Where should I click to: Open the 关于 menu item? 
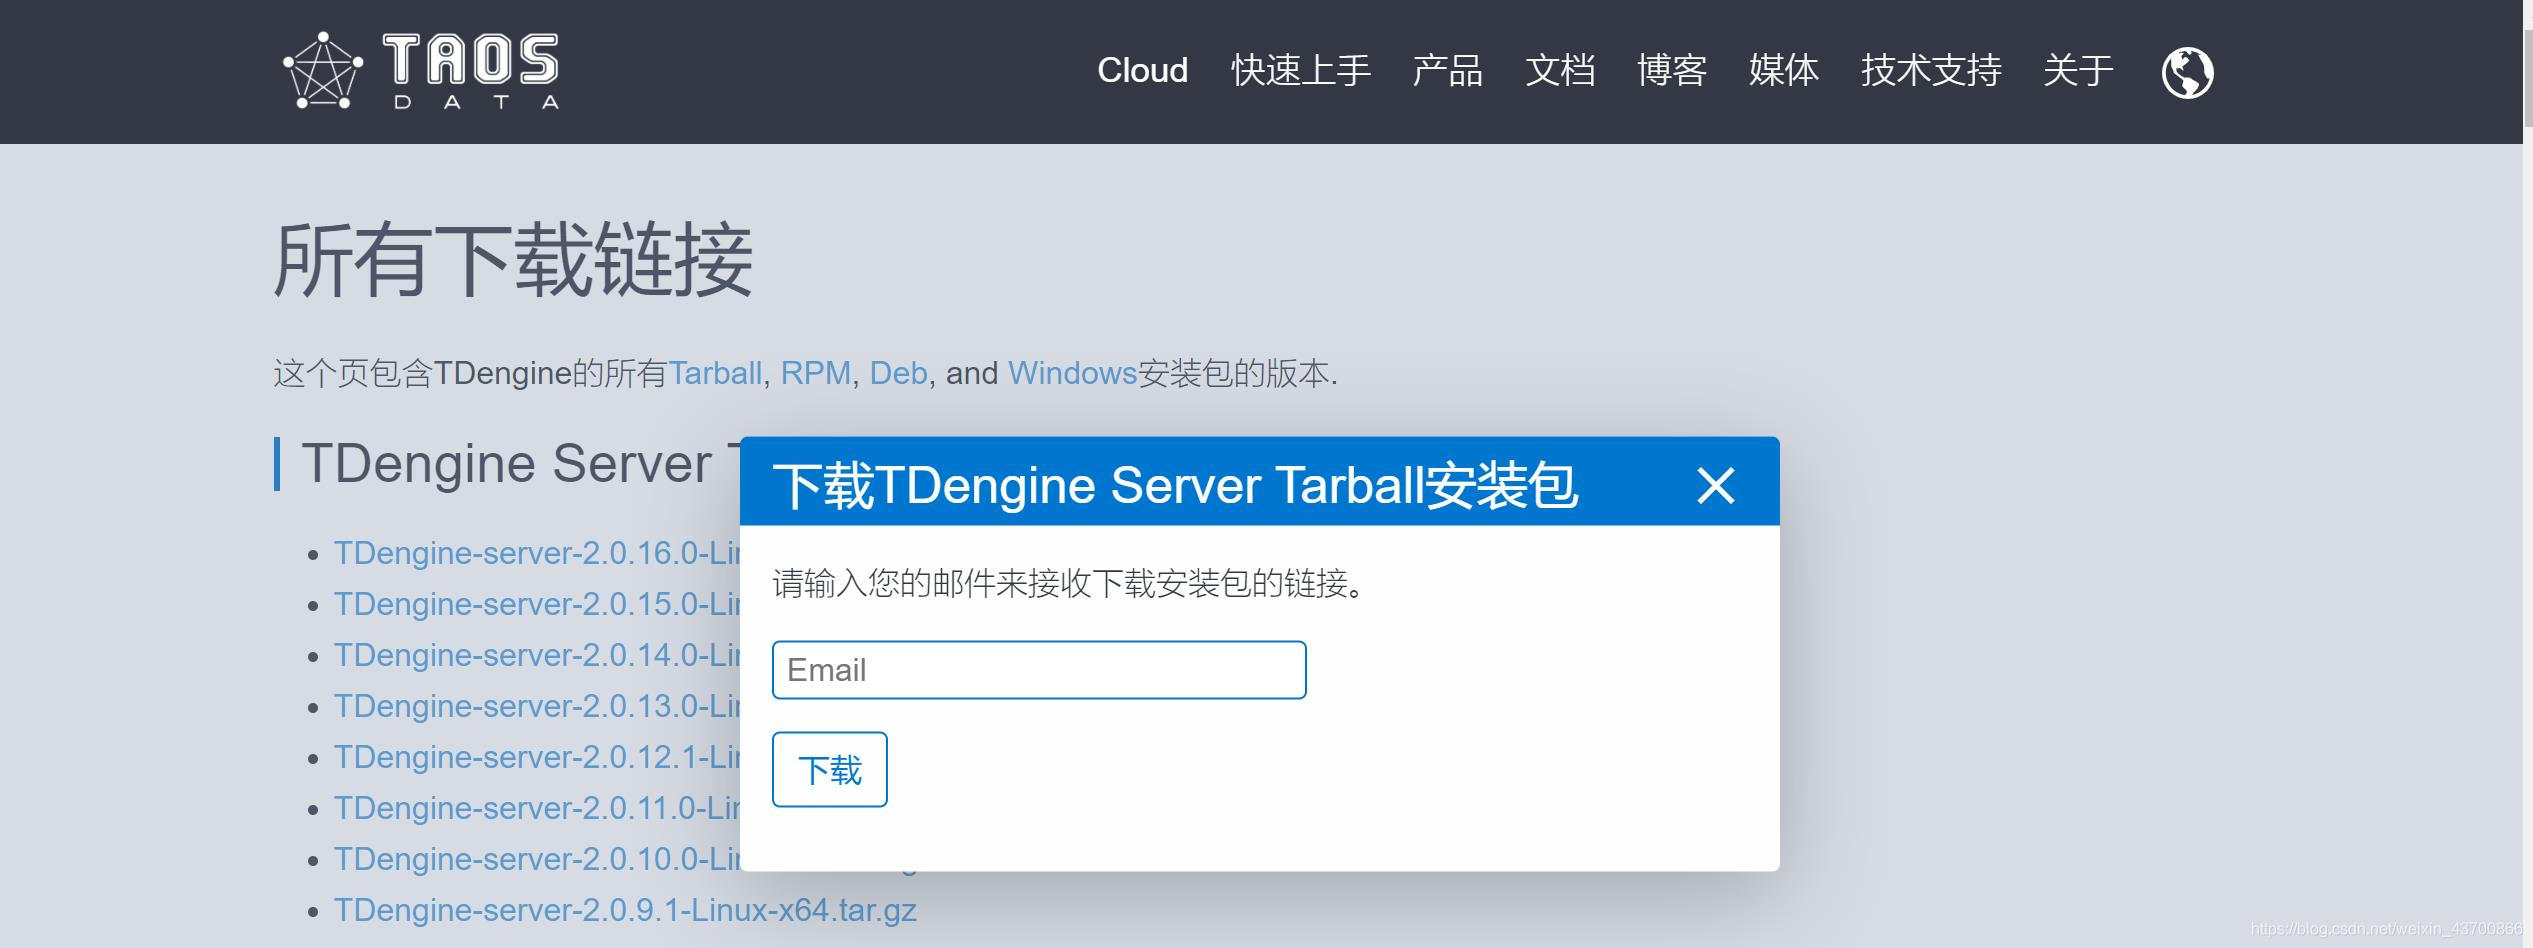click(x=2077, y=70)
